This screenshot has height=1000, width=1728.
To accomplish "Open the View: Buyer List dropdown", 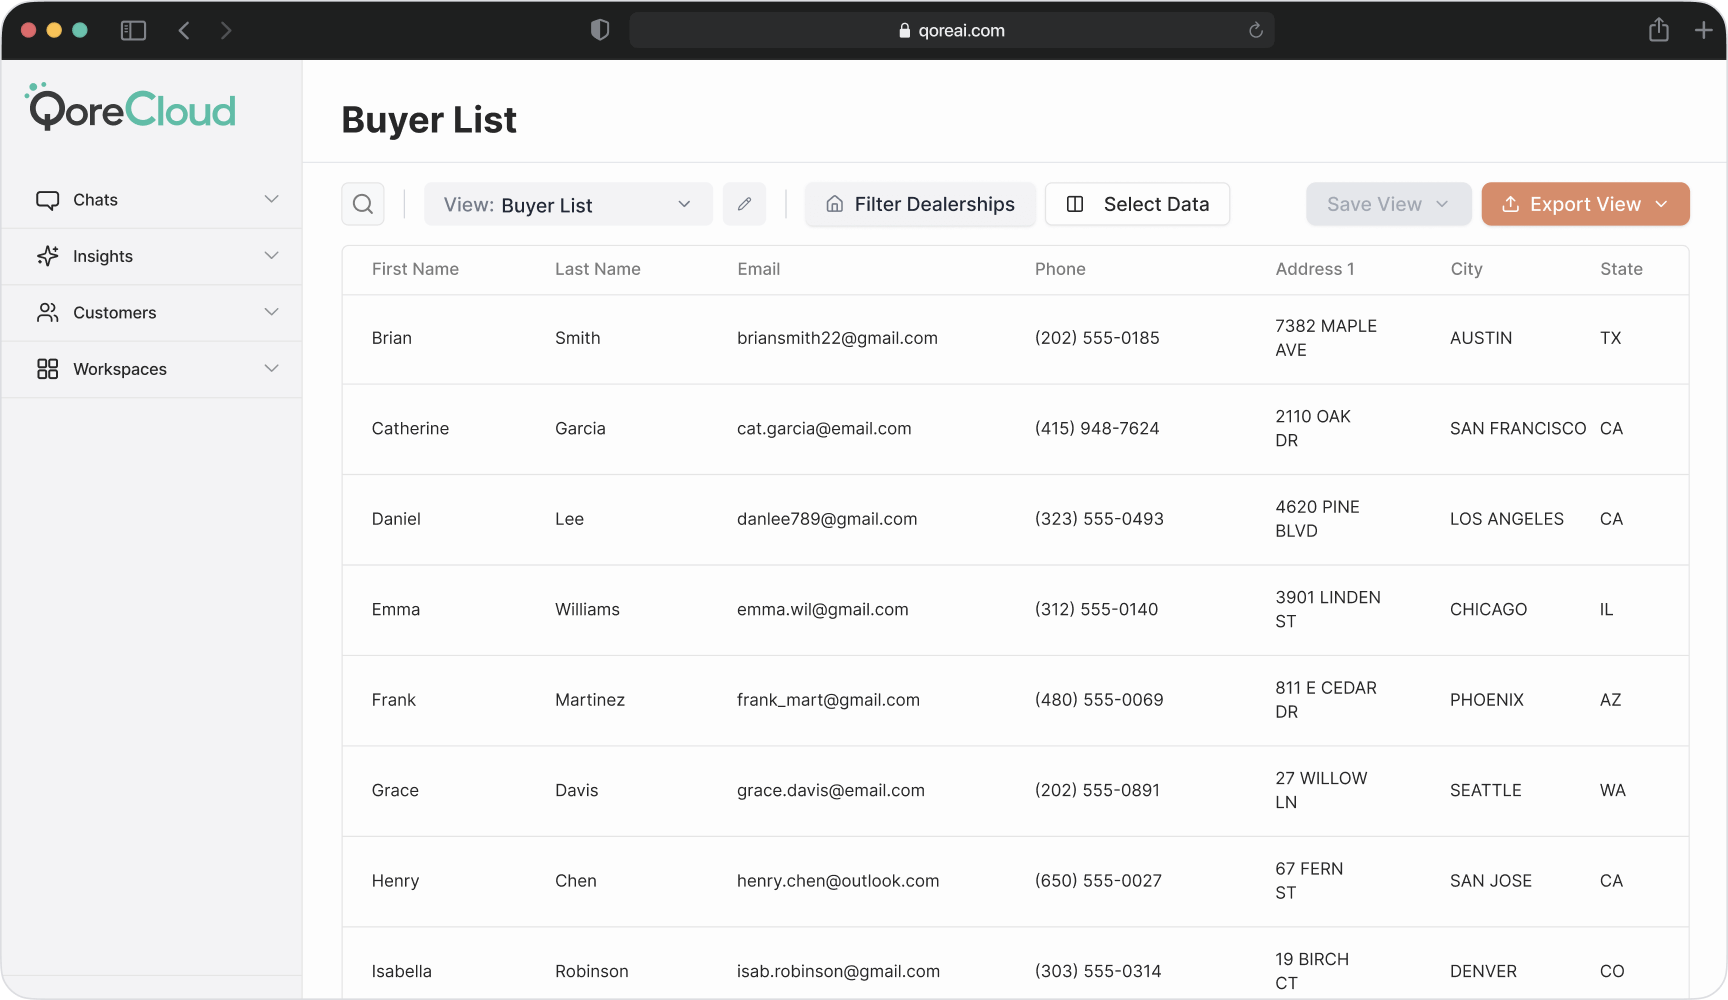I will (x=568, y=204).
